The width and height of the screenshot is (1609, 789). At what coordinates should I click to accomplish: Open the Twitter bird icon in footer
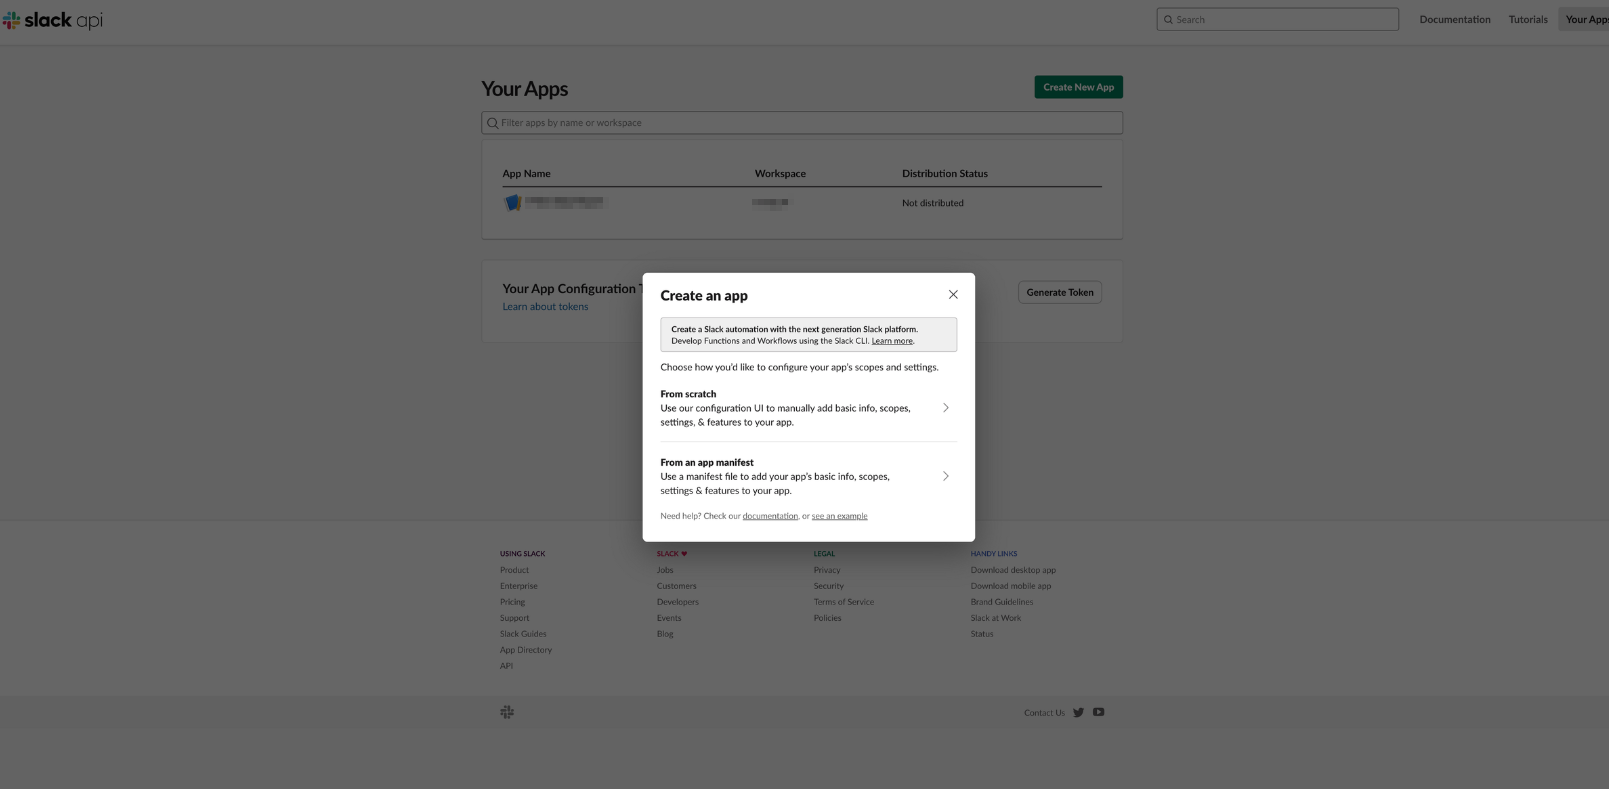click(1078, 712)
